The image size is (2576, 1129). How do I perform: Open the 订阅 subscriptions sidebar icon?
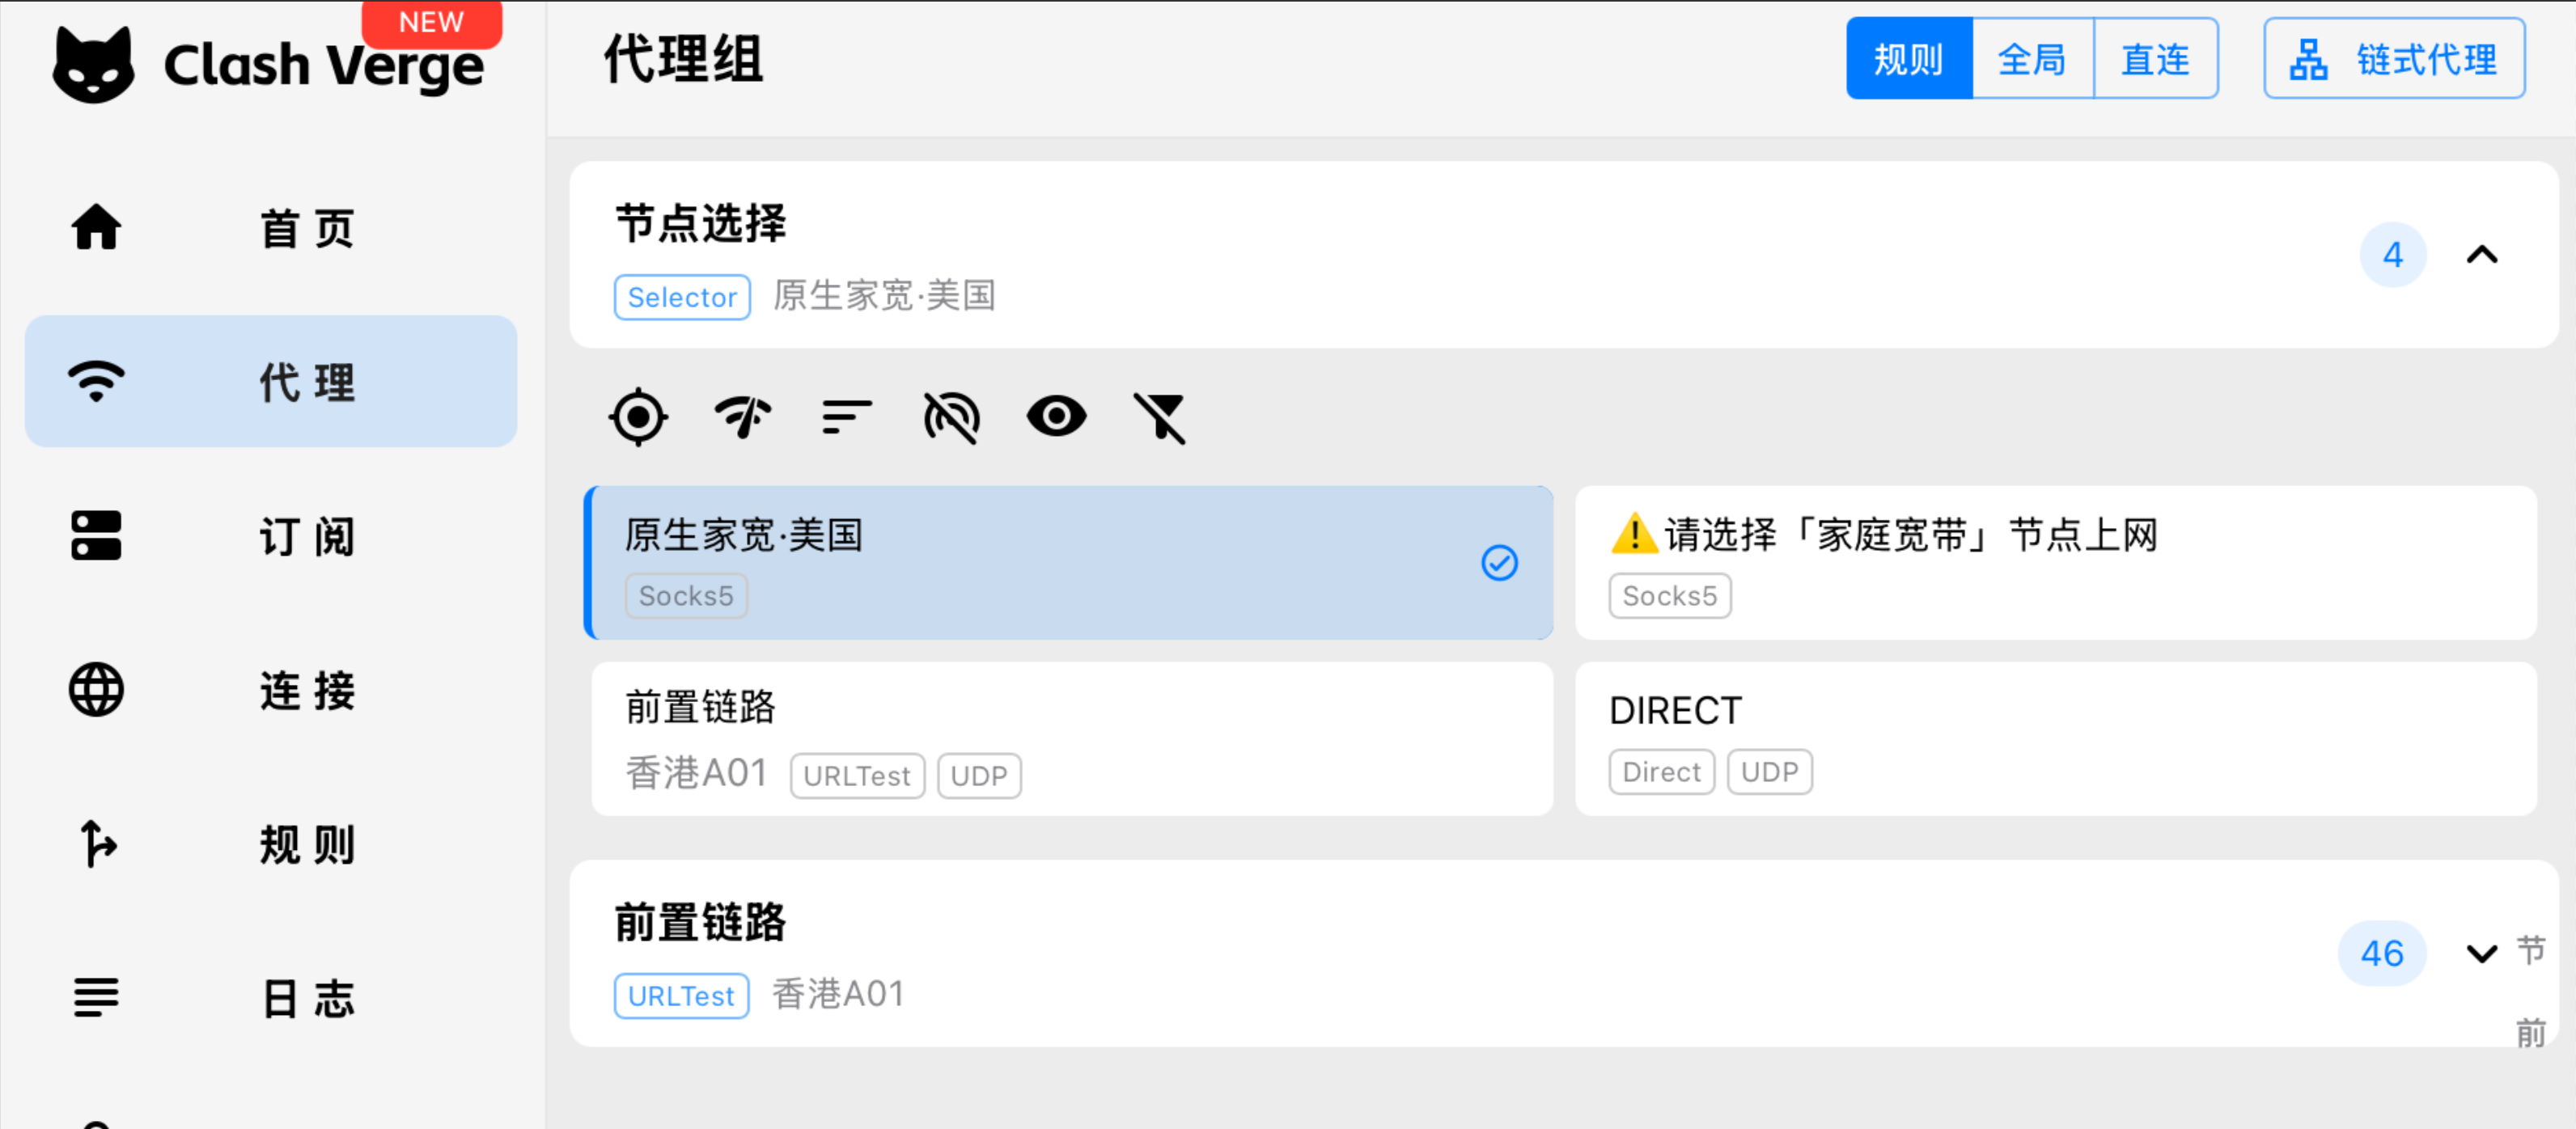tap(96, 535)
